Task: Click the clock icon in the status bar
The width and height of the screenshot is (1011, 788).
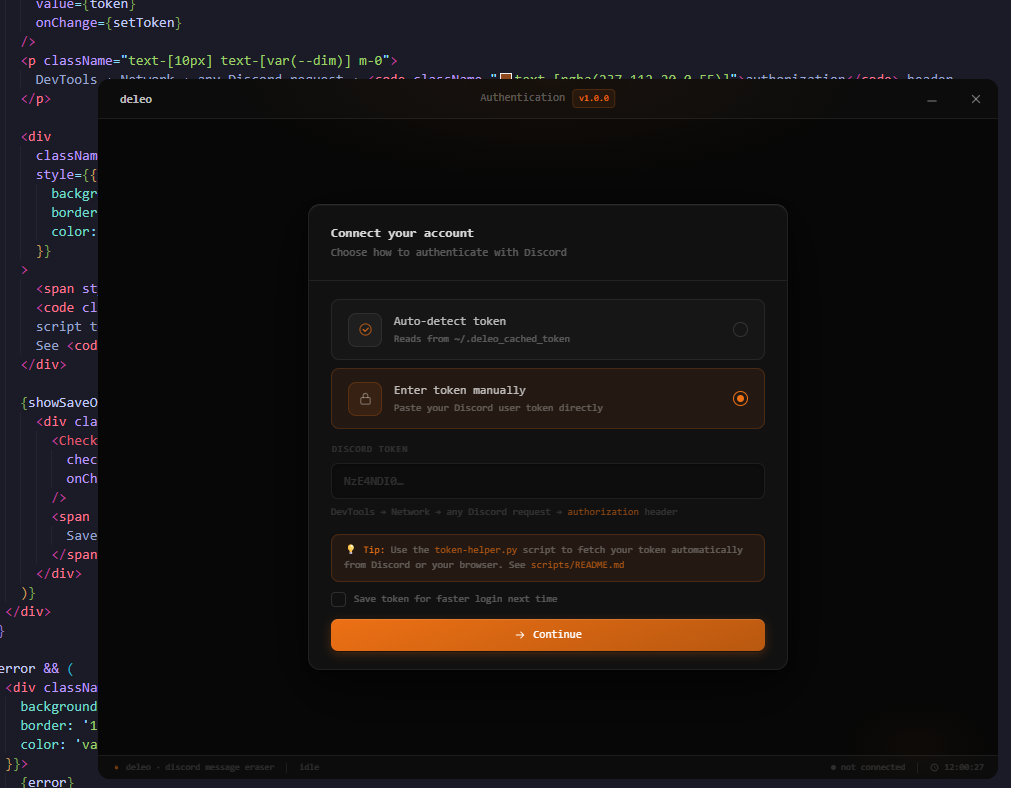Action: click(934, 767)
